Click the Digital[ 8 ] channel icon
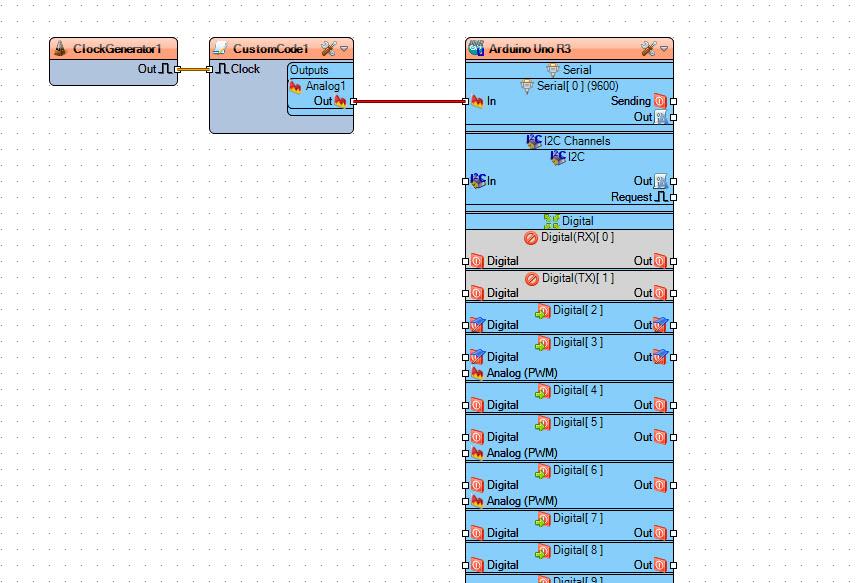 (542, 551)
